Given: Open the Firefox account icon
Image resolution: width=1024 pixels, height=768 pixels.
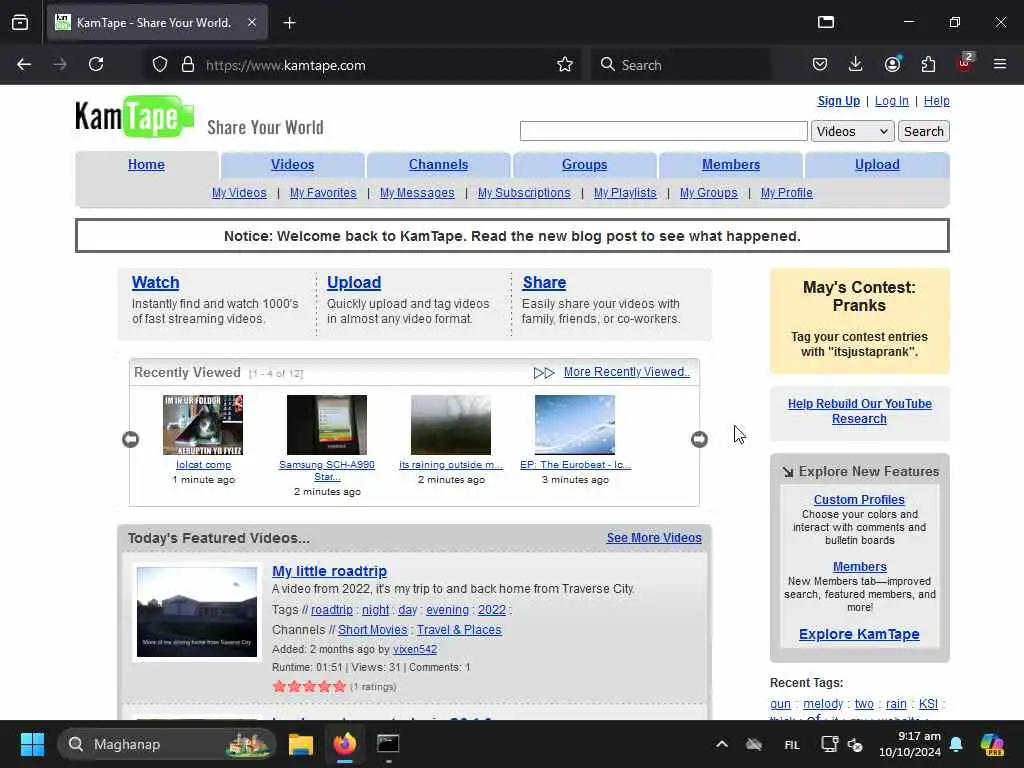Looking at the screenshot, I should [x=892, y=64].
